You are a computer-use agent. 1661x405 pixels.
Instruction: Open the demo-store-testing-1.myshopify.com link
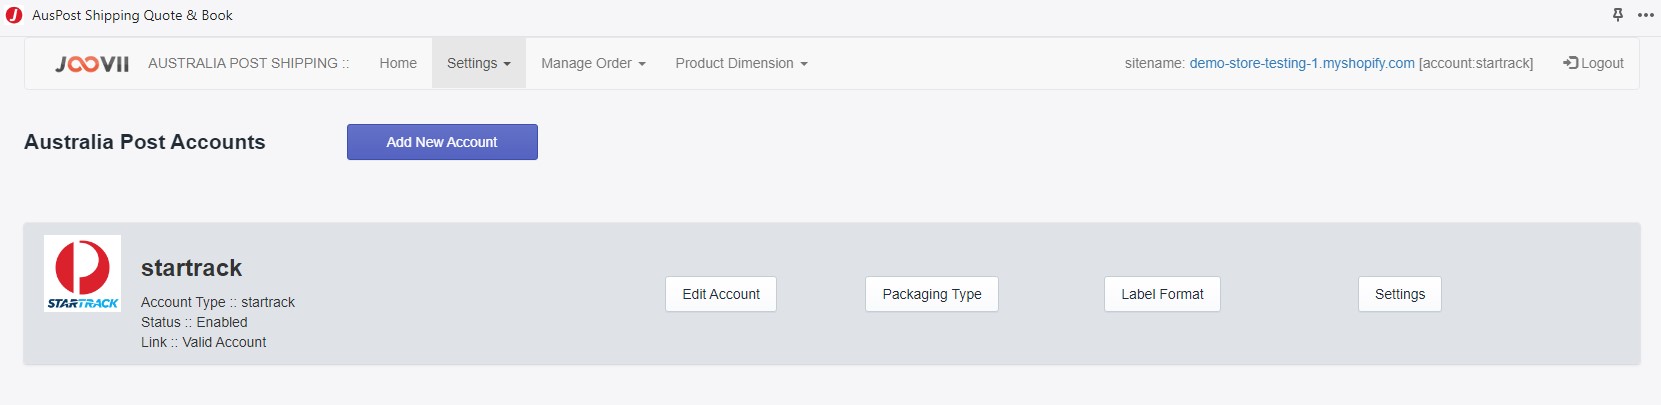tap(1302, 63)
